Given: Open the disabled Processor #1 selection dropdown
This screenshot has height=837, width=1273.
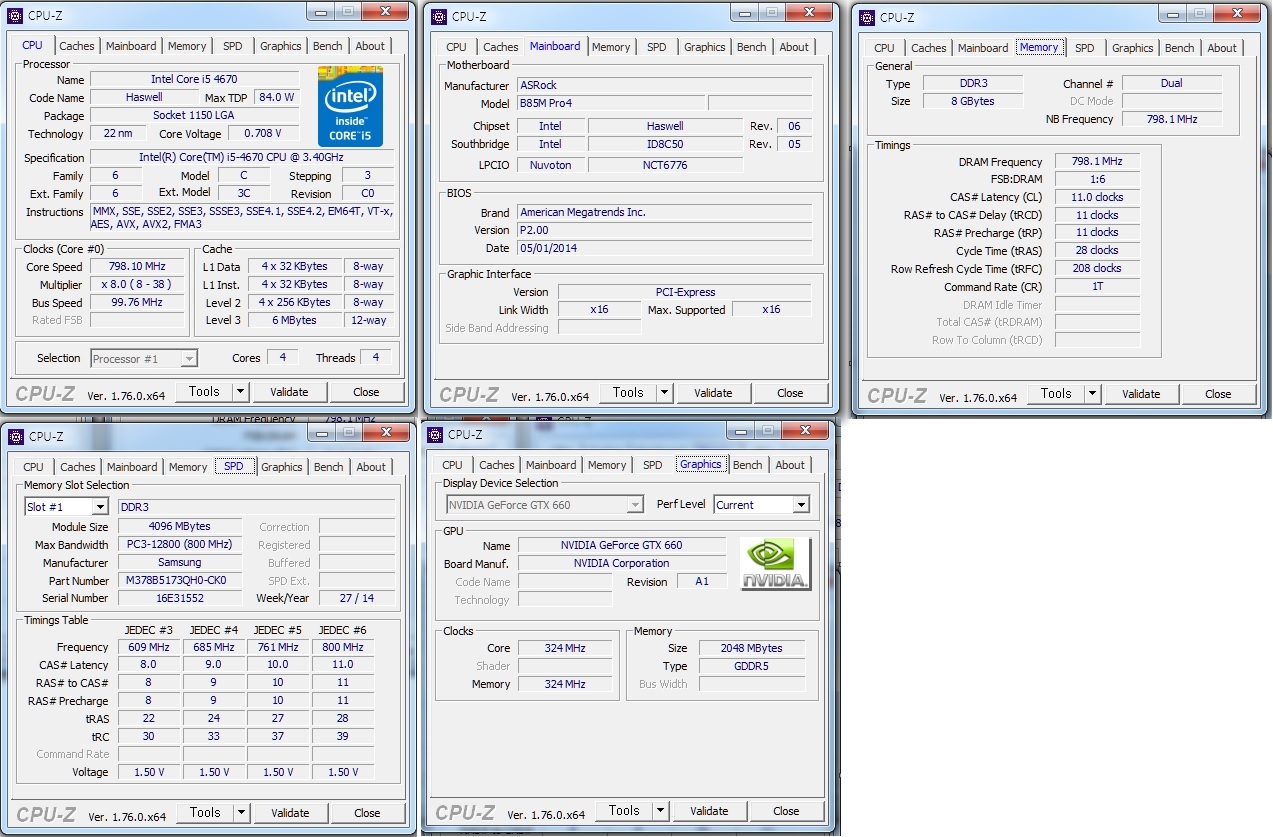Looking at the screenshot, I should point(189,358).
